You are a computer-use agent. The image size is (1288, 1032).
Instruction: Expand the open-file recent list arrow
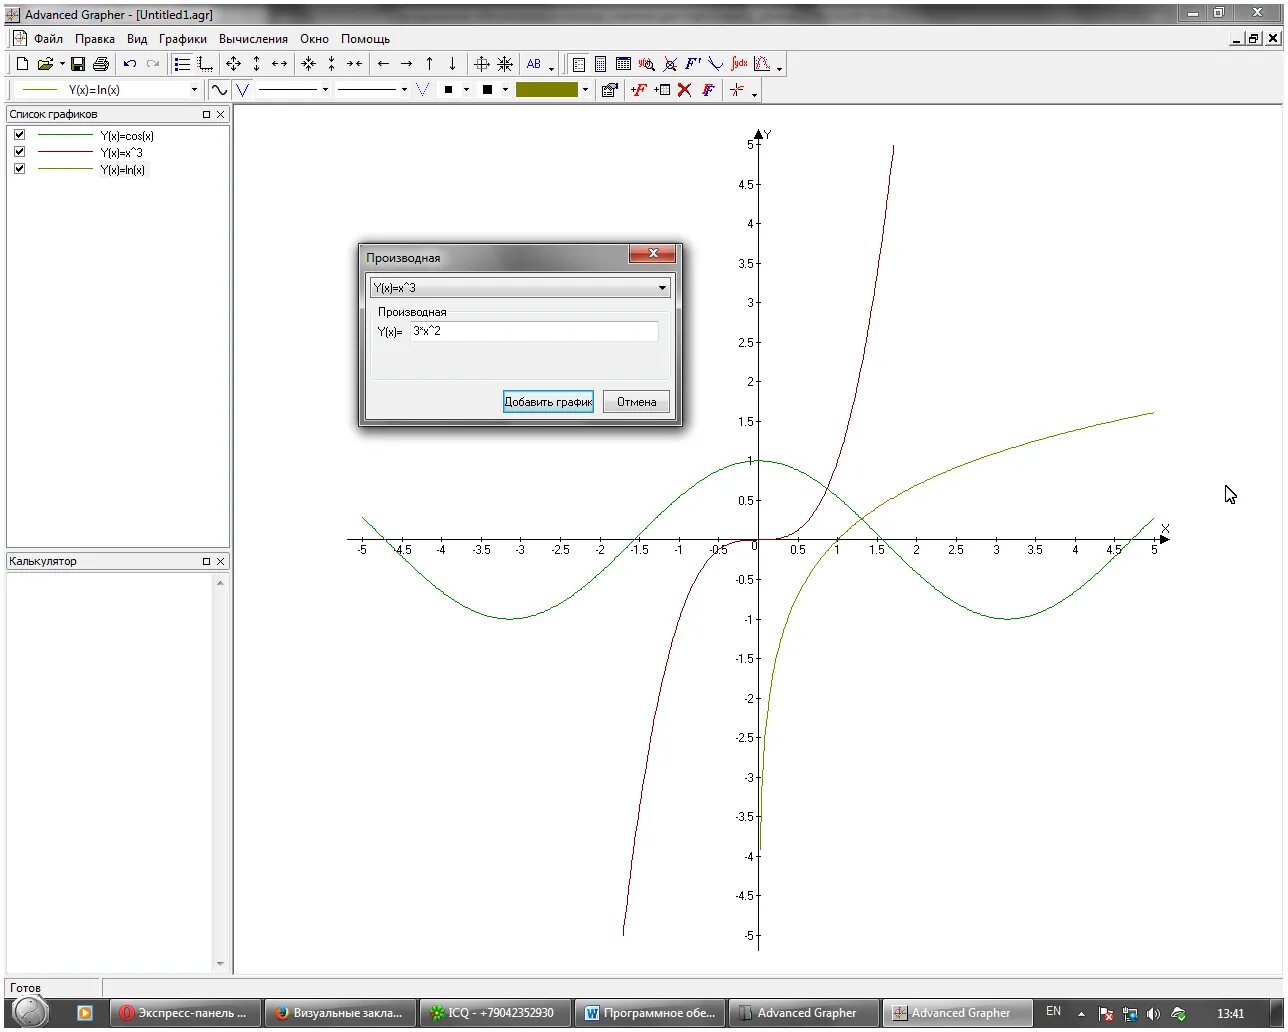tap(62, 64)
